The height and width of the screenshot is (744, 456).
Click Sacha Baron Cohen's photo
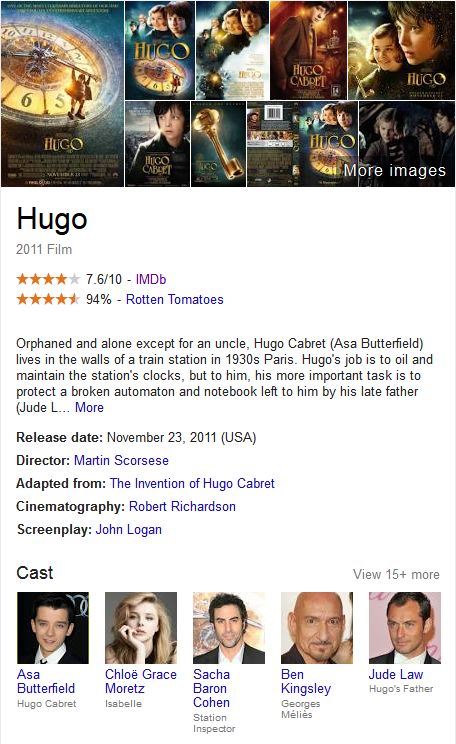point(229,628)
